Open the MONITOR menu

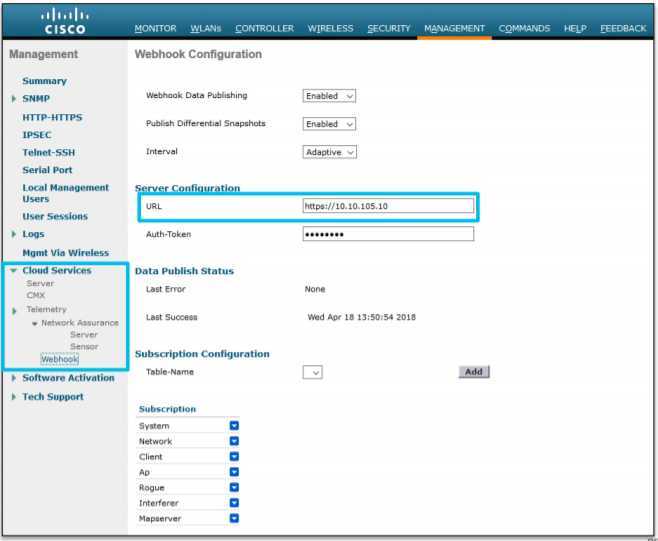pyautogui.click(x=155, y=29)
